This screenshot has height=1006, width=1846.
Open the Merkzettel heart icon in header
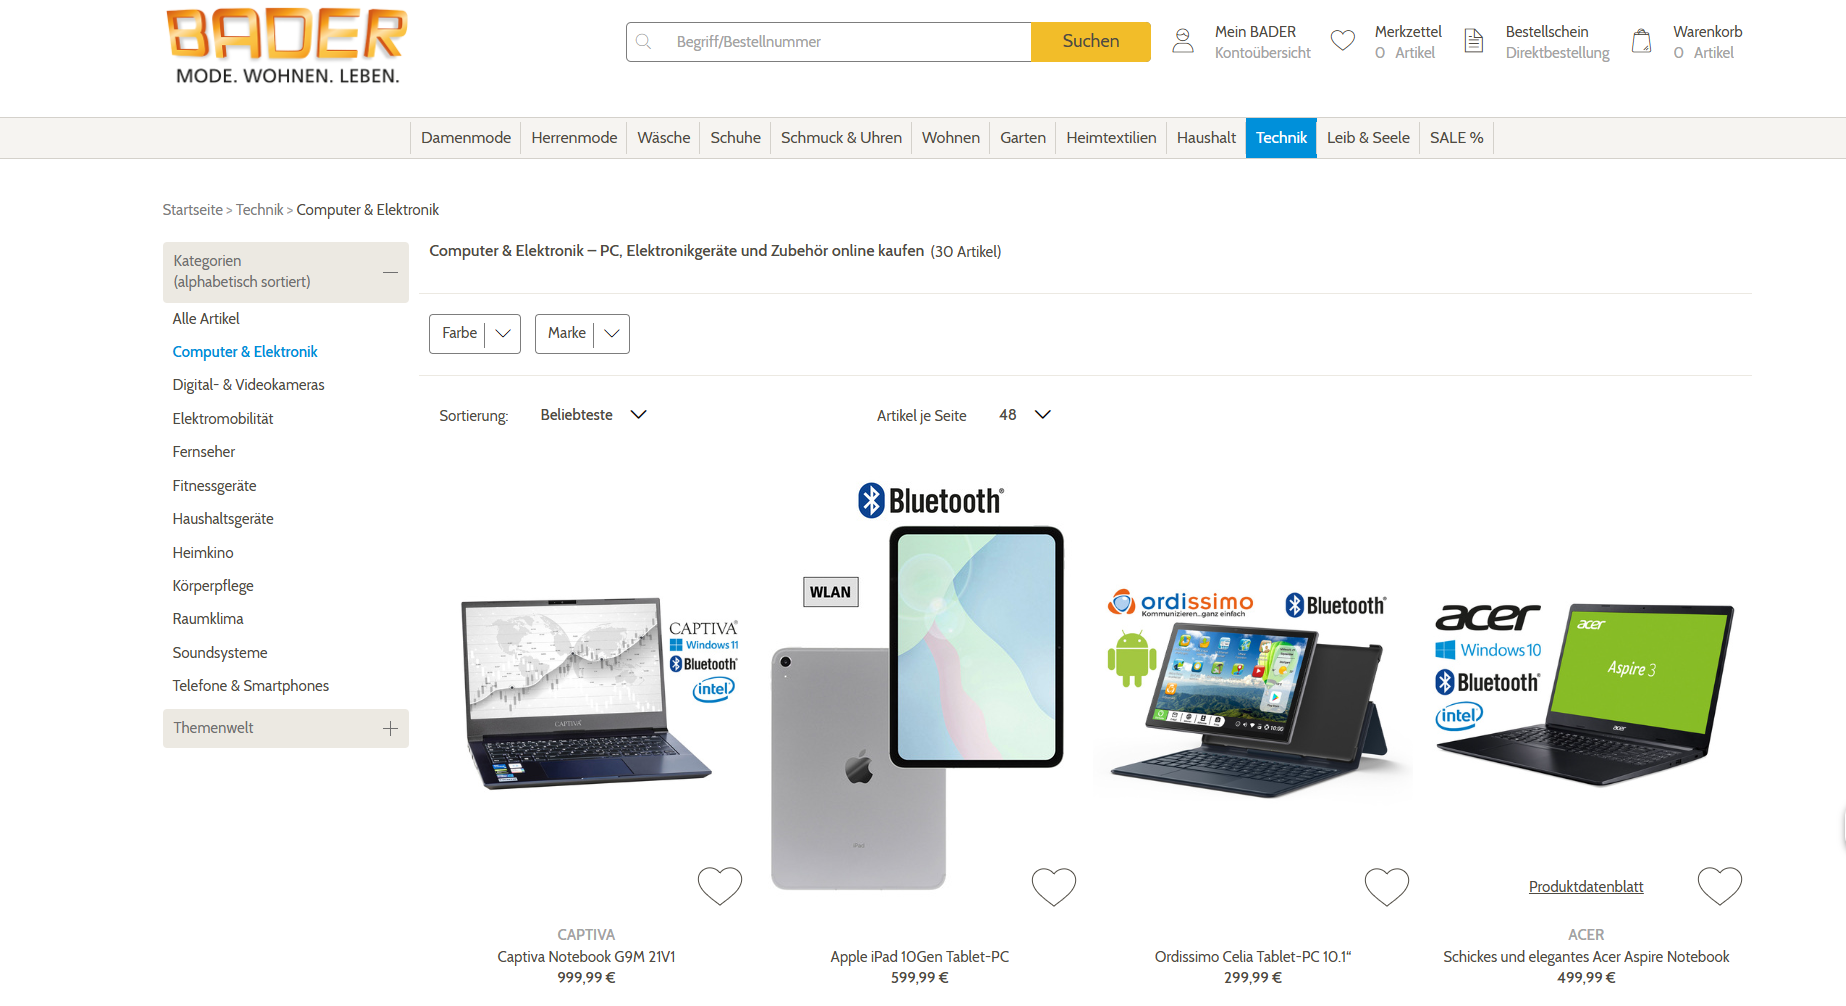1343,41
